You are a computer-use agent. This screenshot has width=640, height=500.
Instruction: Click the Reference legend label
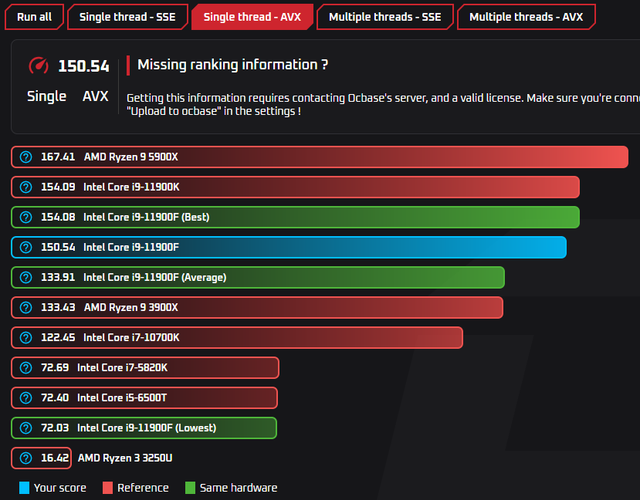[x=143, y=488]
